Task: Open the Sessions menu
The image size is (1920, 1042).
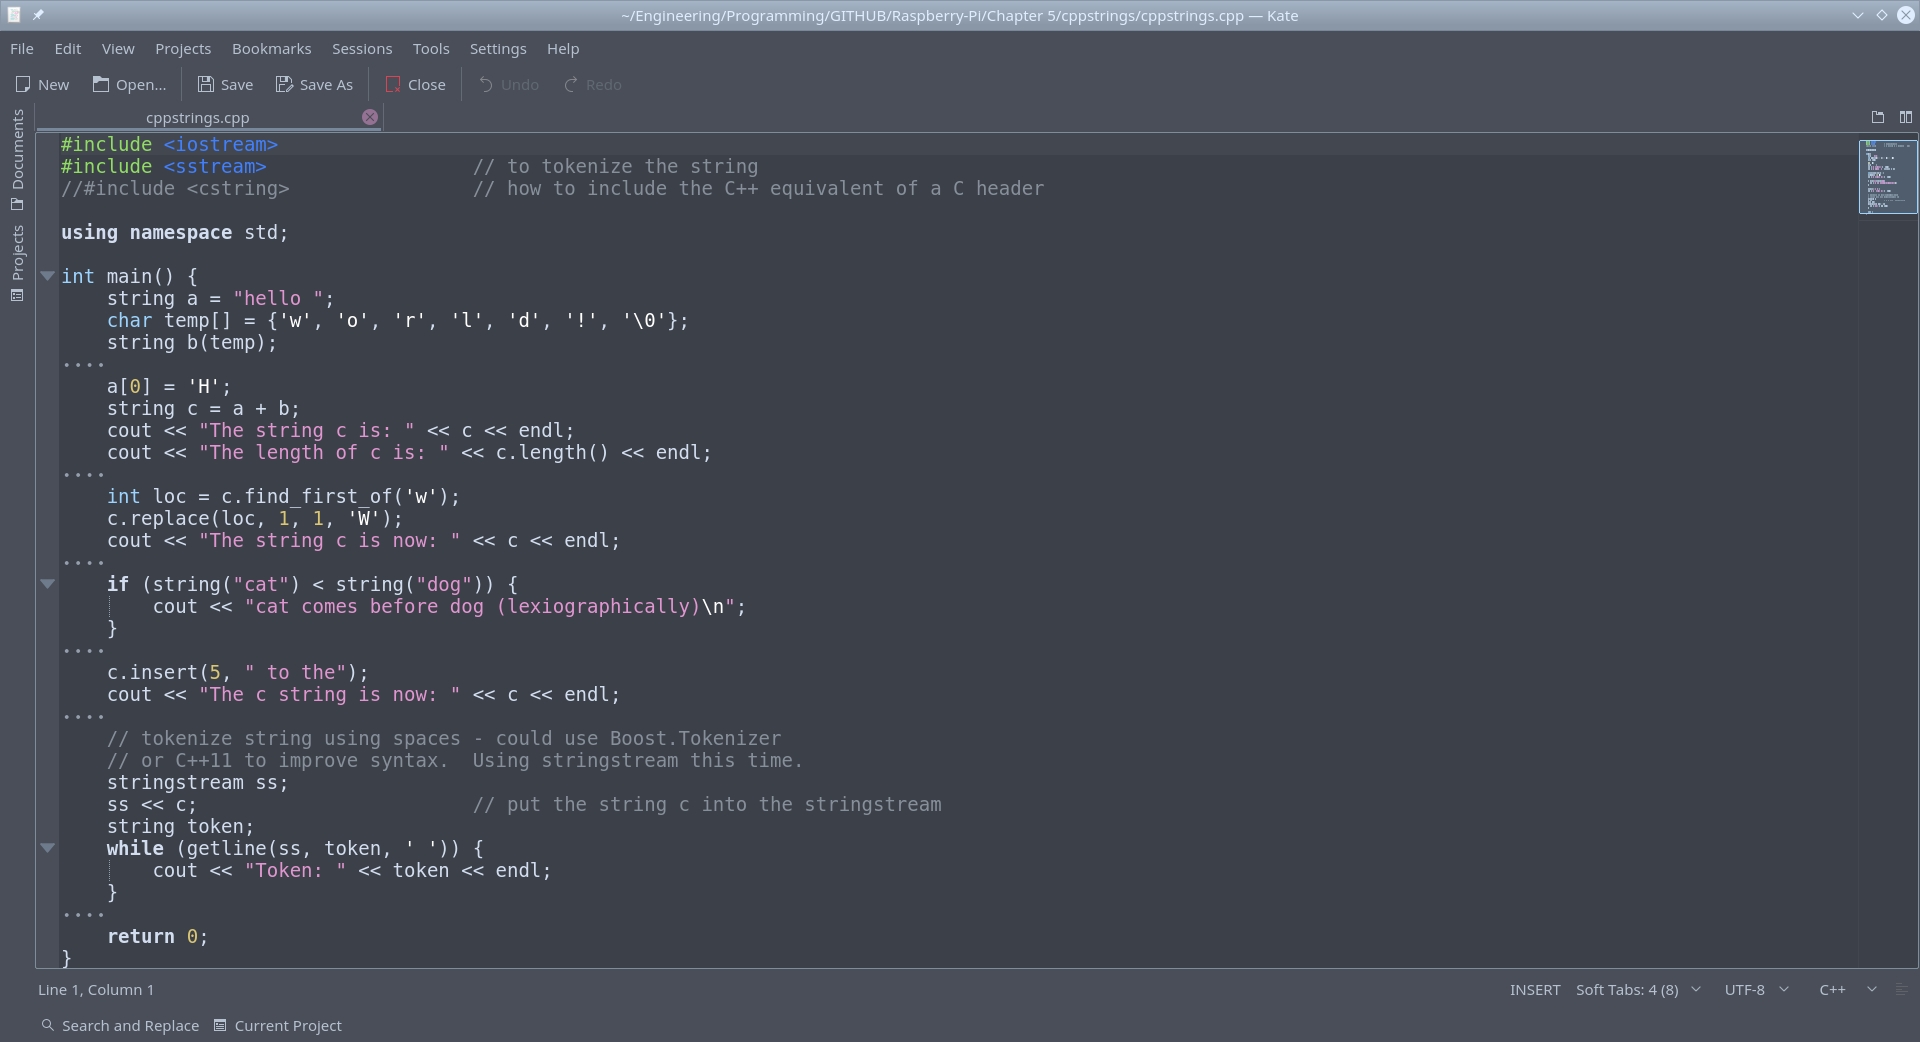Action: [362, 49]
